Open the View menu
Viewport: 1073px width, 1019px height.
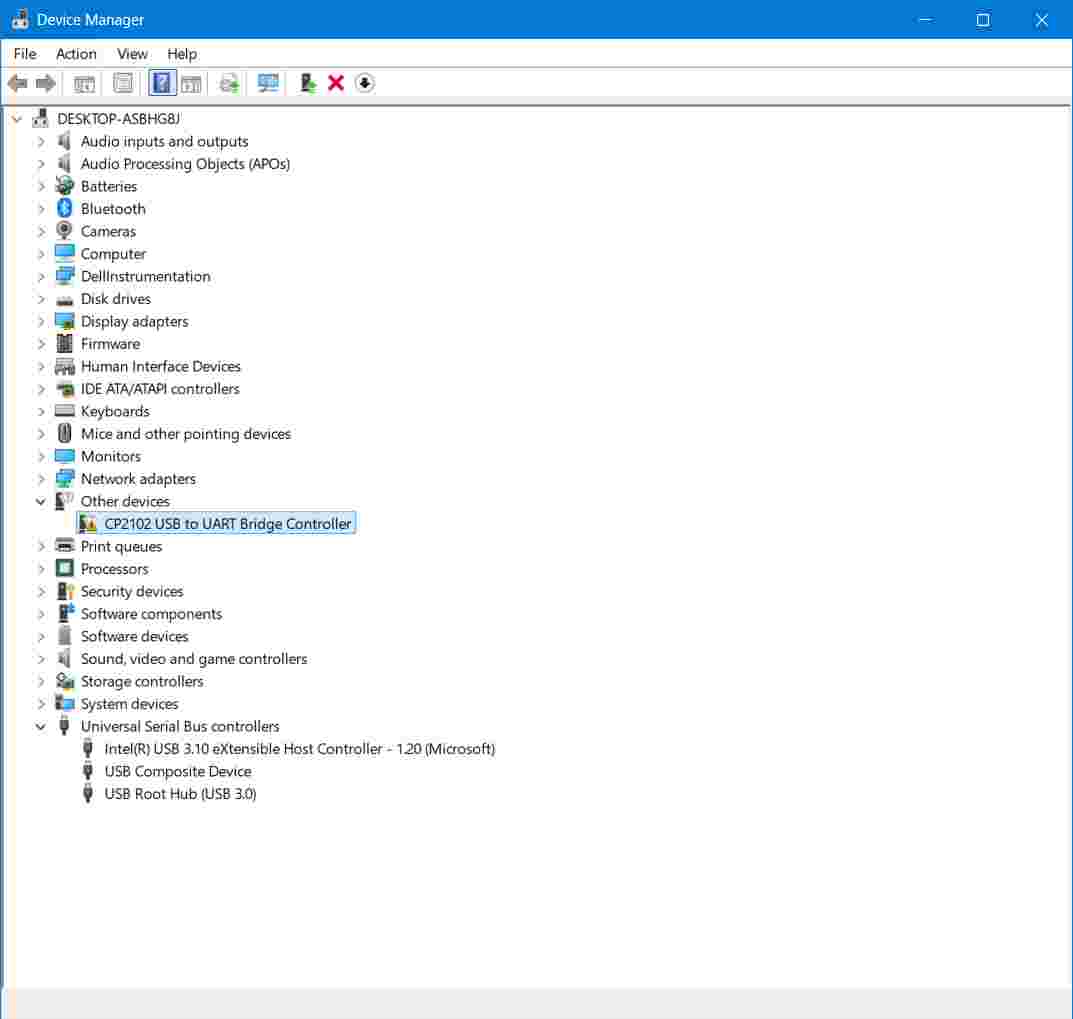click(x=132, y=53)
